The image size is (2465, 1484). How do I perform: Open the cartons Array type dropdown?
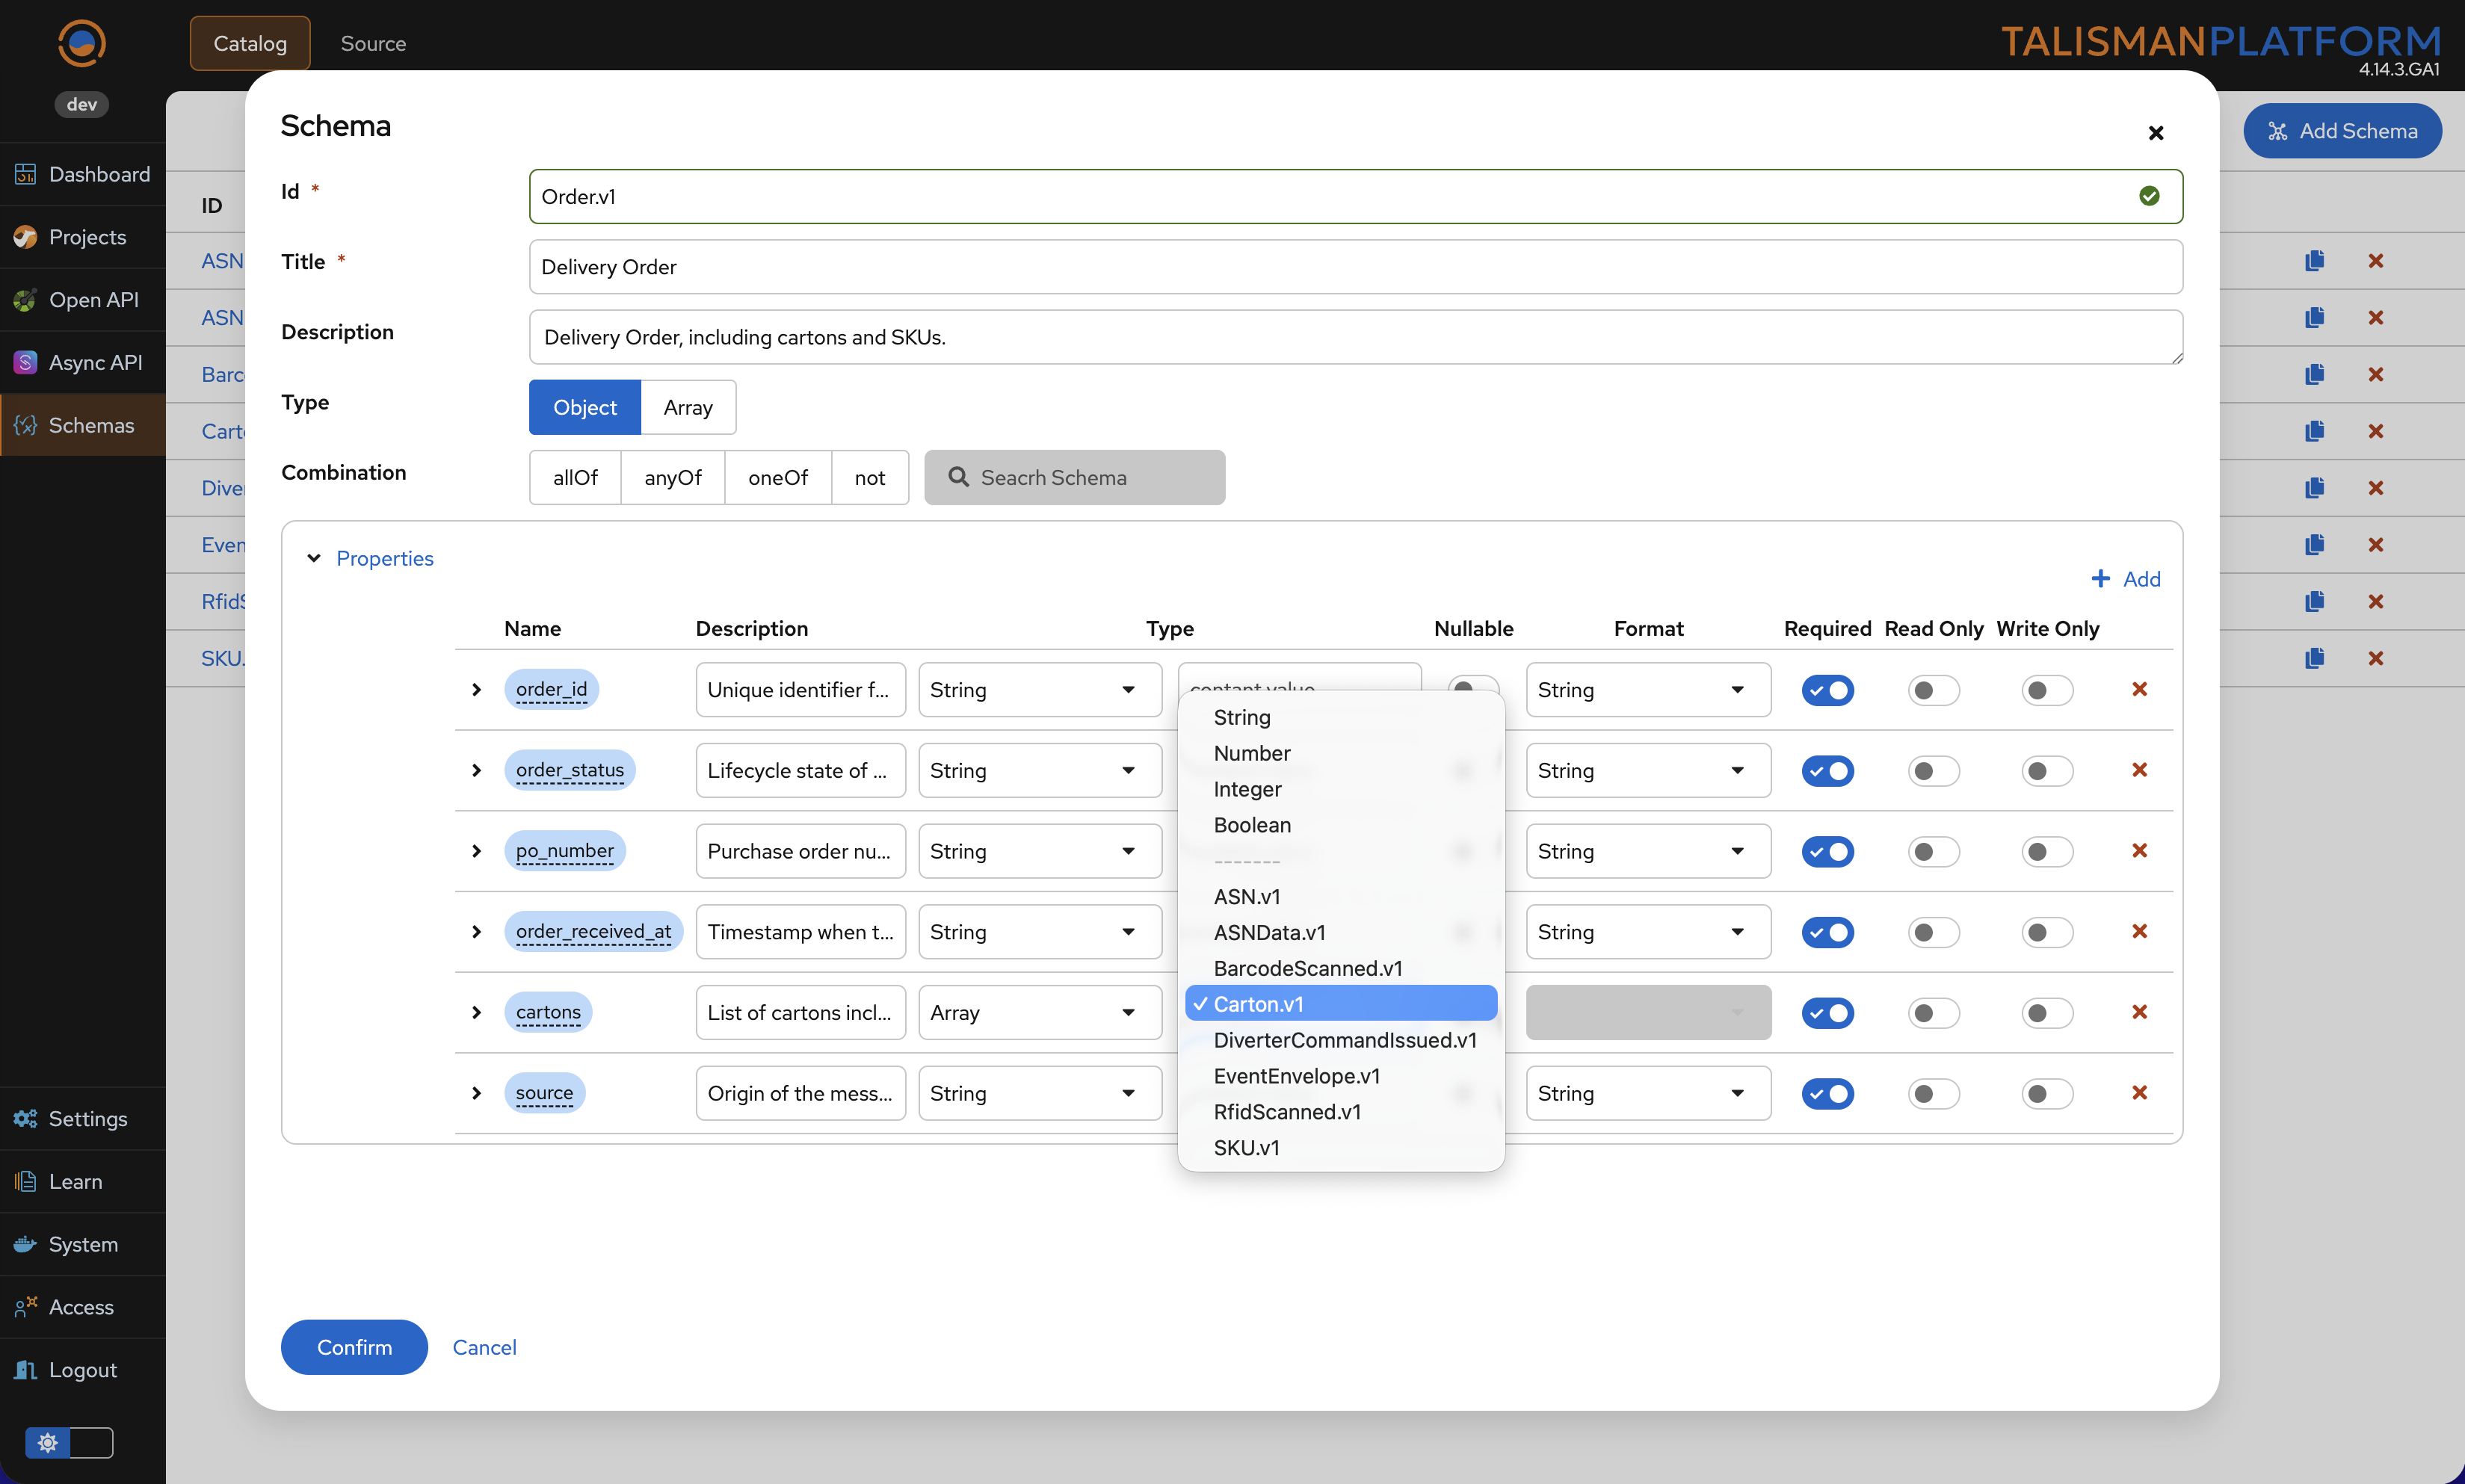pos(1039,1013)
